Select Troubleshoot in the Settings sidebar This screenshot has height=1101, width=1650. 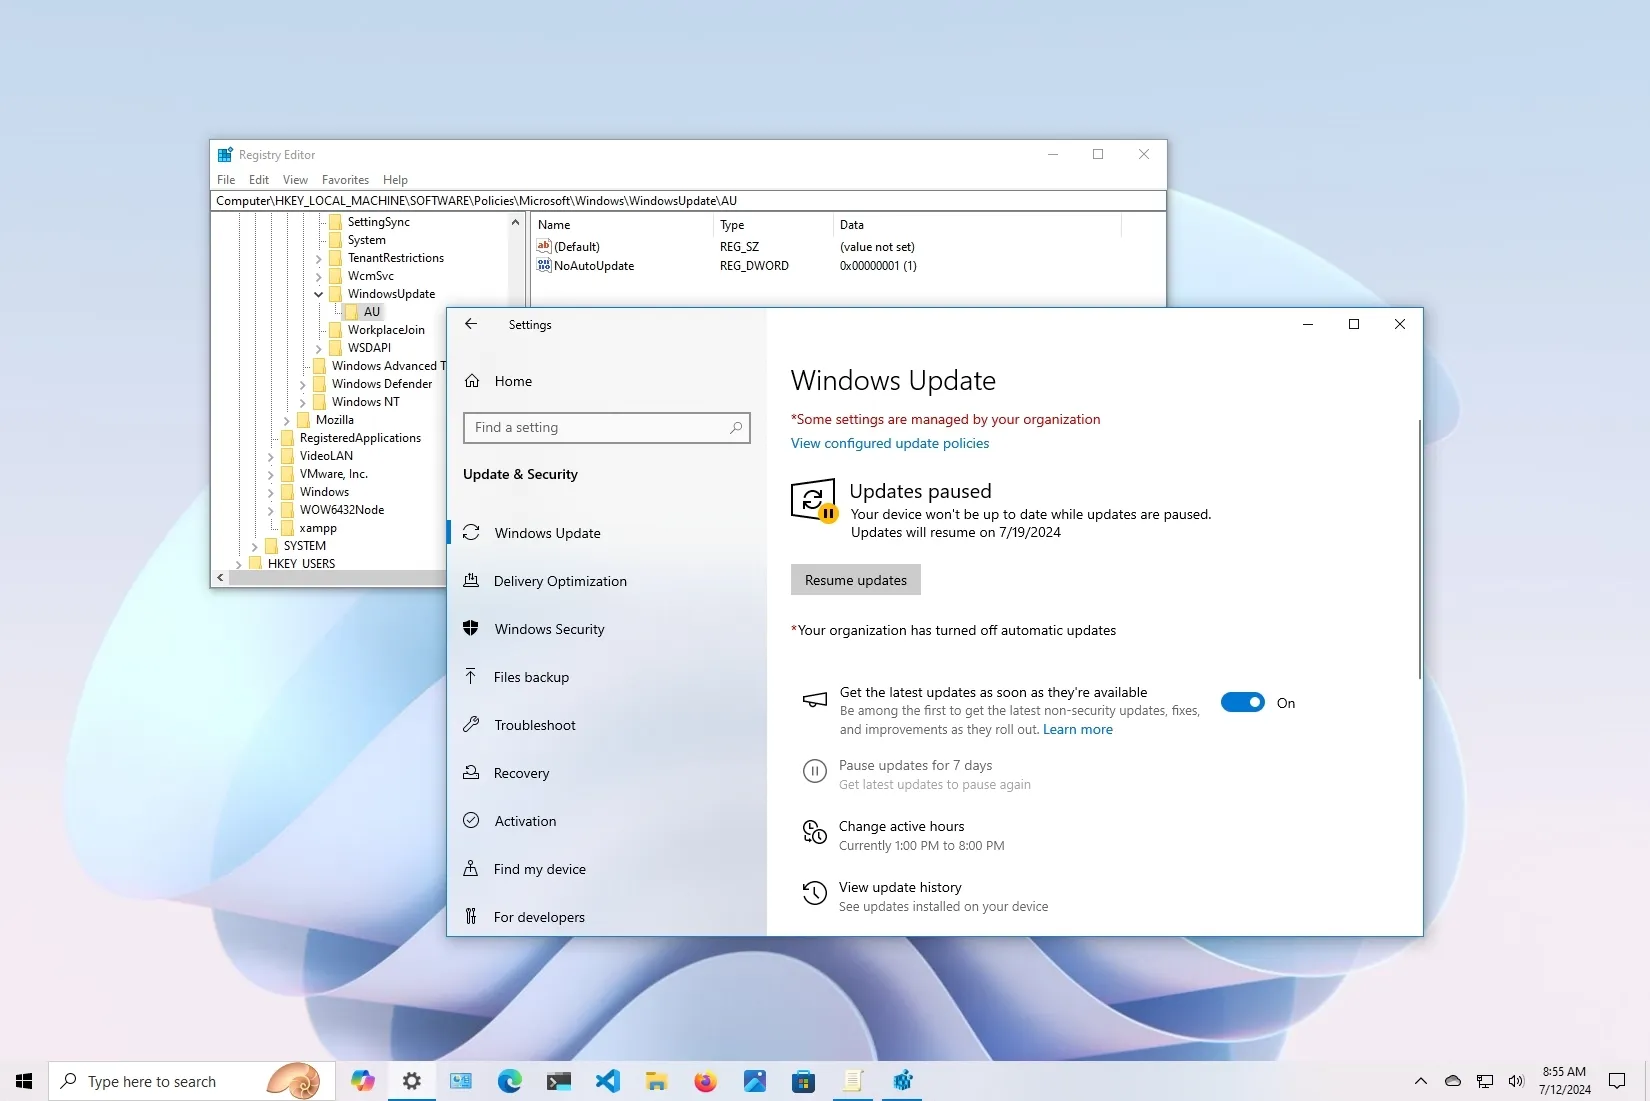coord(533,724)
